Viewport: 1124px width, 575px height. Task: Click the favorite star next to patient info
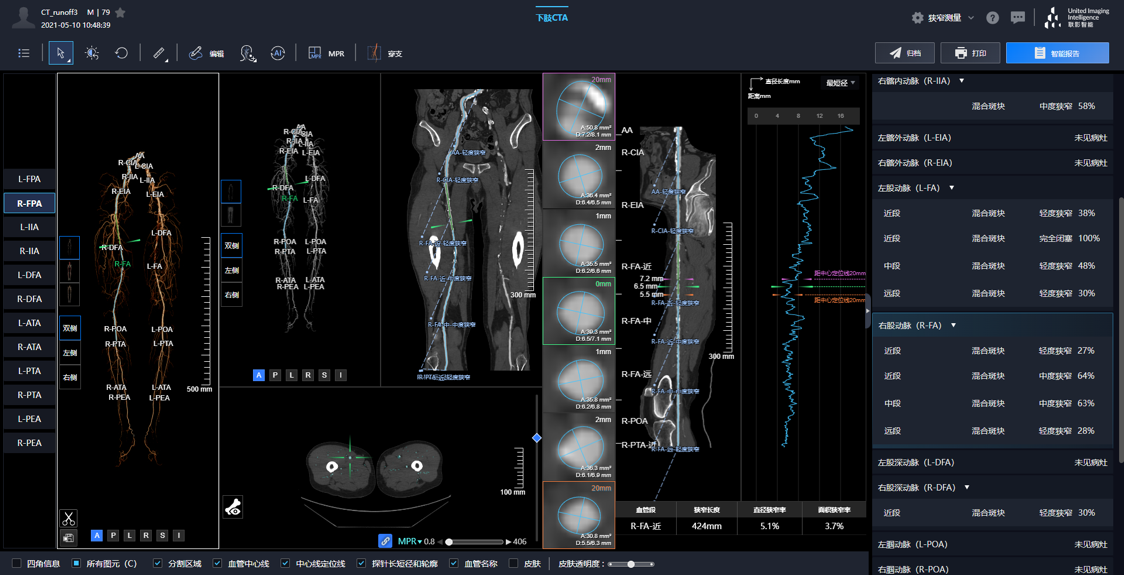click(120, 13)
